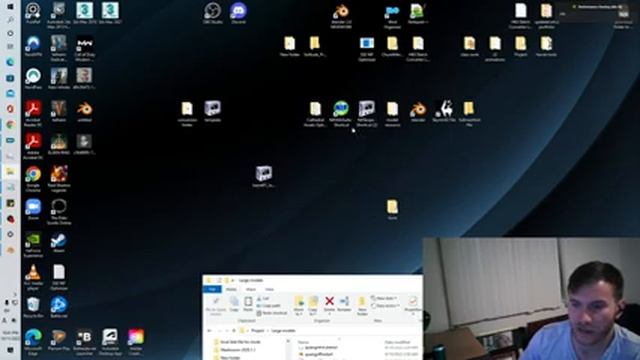The image size is (640, 360).
Task: Open the NordPass desktop shortcut
Action: point(33,79)
